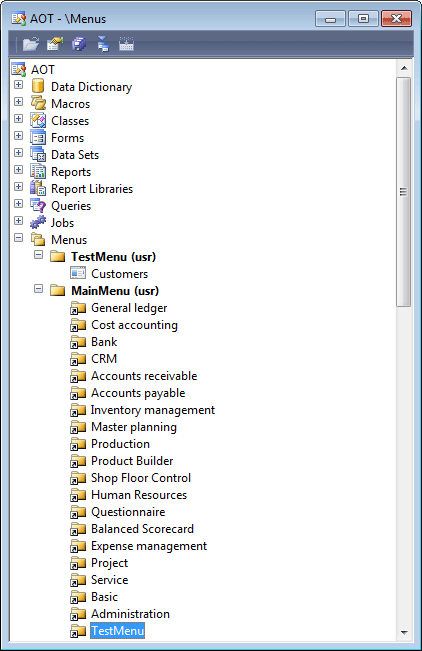This screenshot has width=422, height=651.
Task: Click the Customers menu item icon
Action: tap(78, 274)
